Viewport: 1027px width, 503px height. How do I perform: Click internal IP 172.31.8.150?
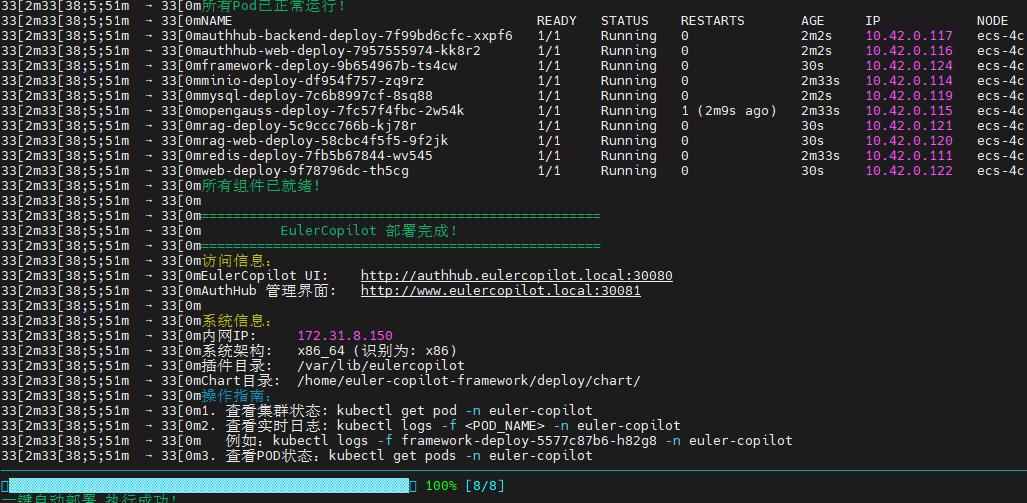pos(345,336)
